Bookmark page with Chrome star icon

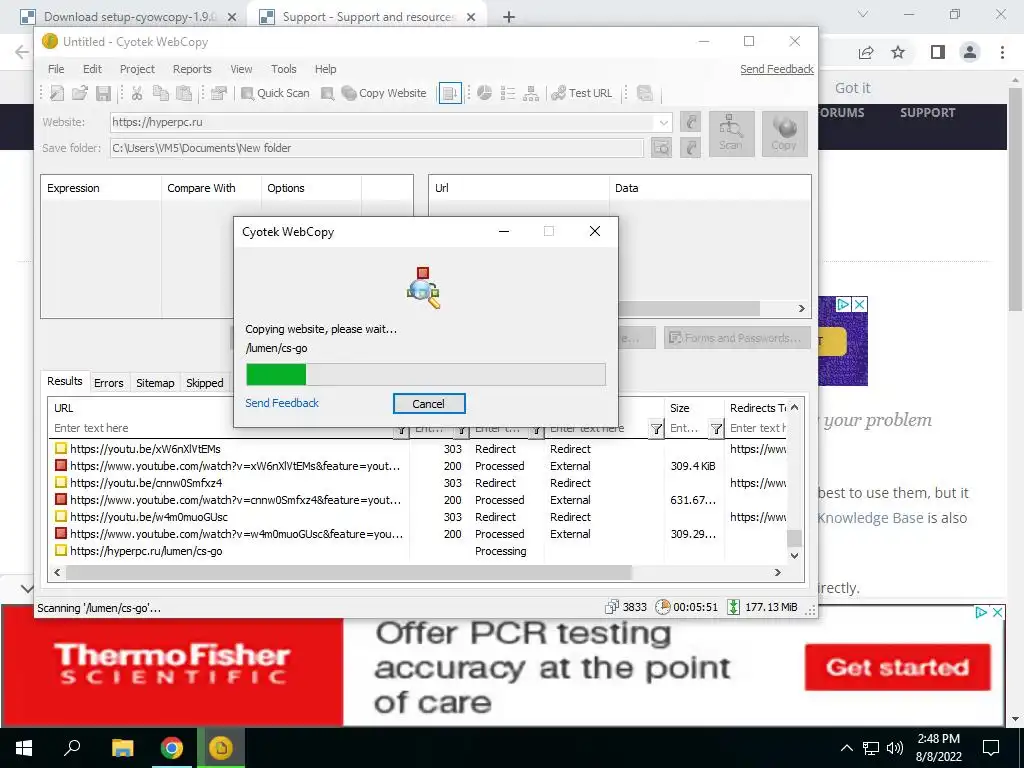pyautogui.click(x=898, y=52)
